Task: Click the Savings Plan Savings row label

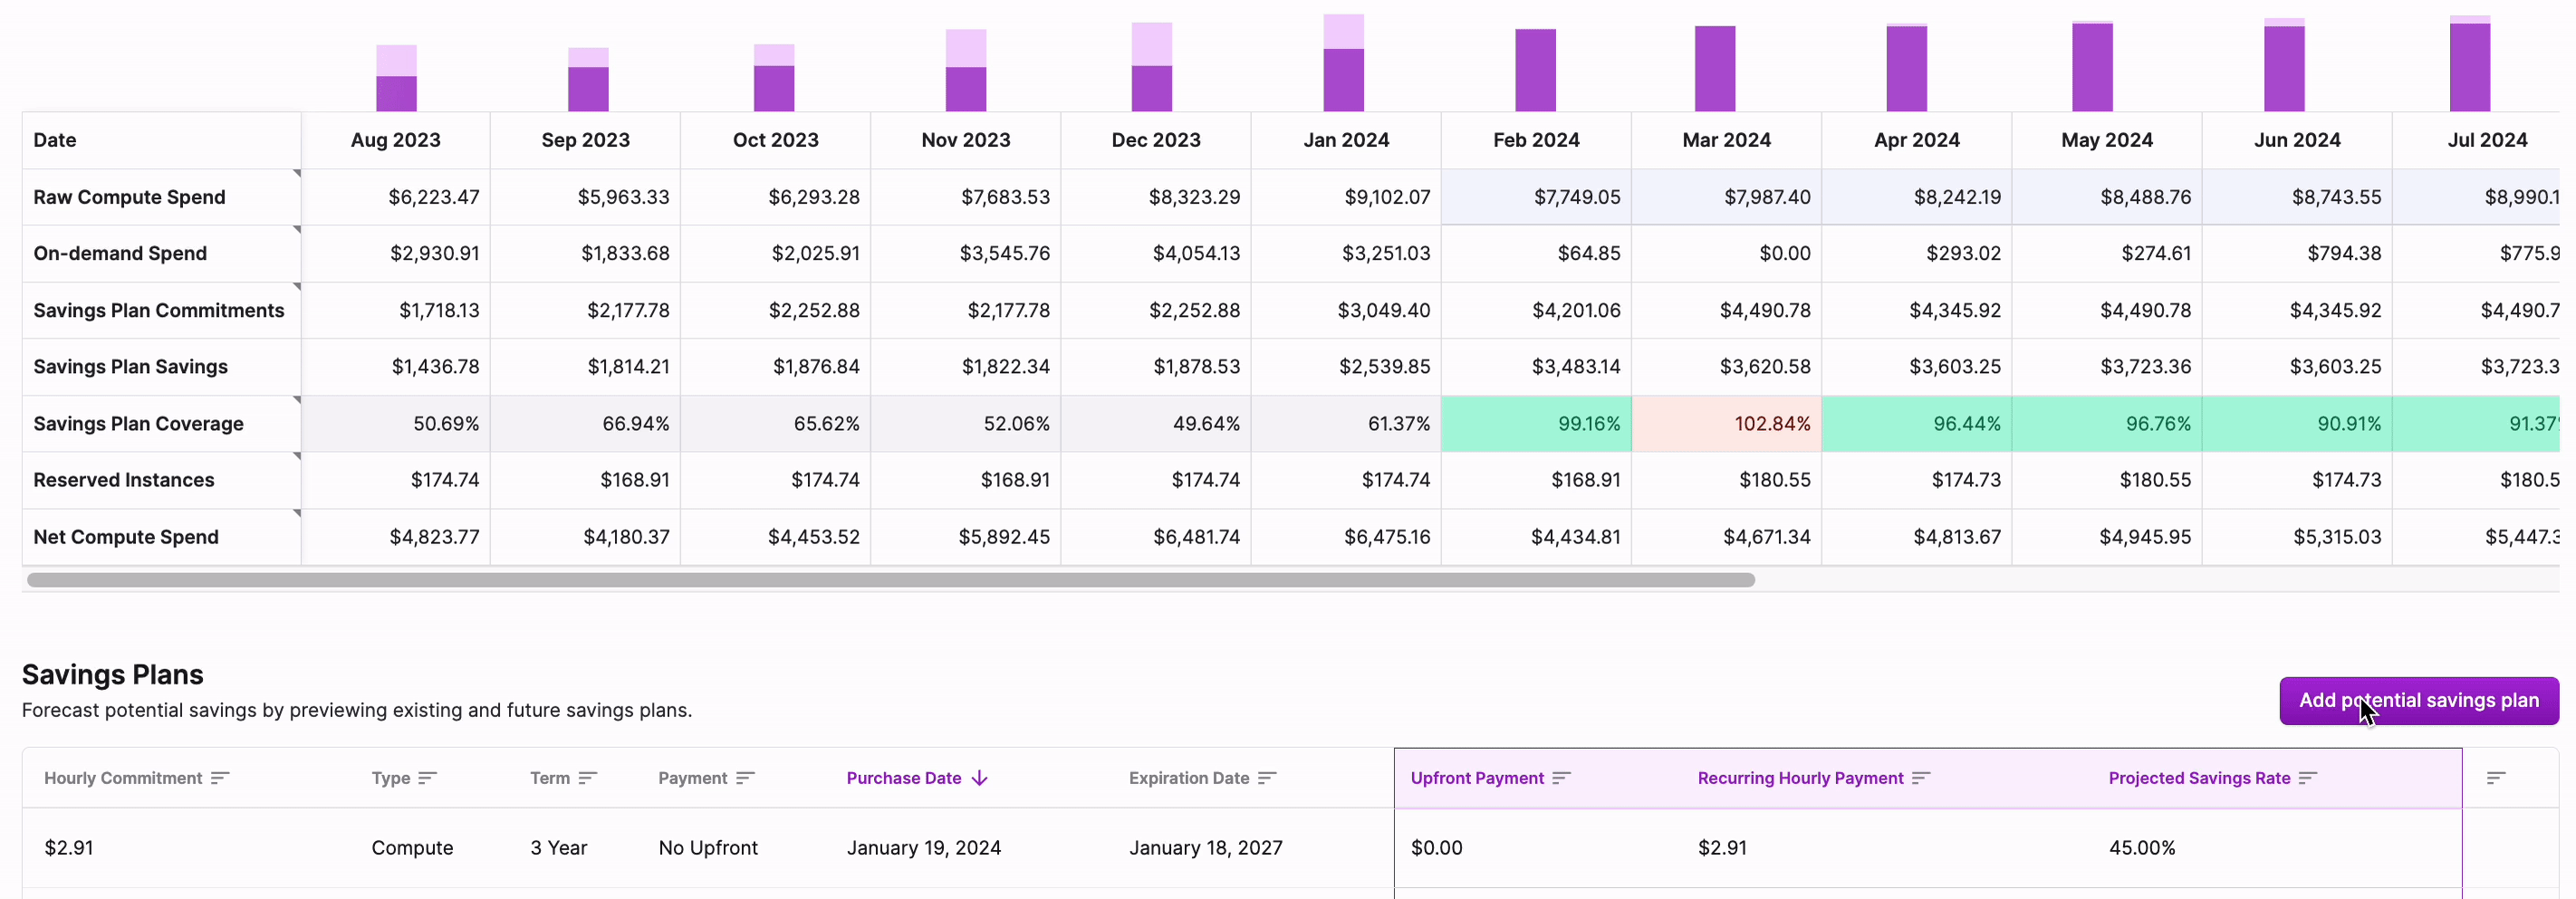Action: 130,367
